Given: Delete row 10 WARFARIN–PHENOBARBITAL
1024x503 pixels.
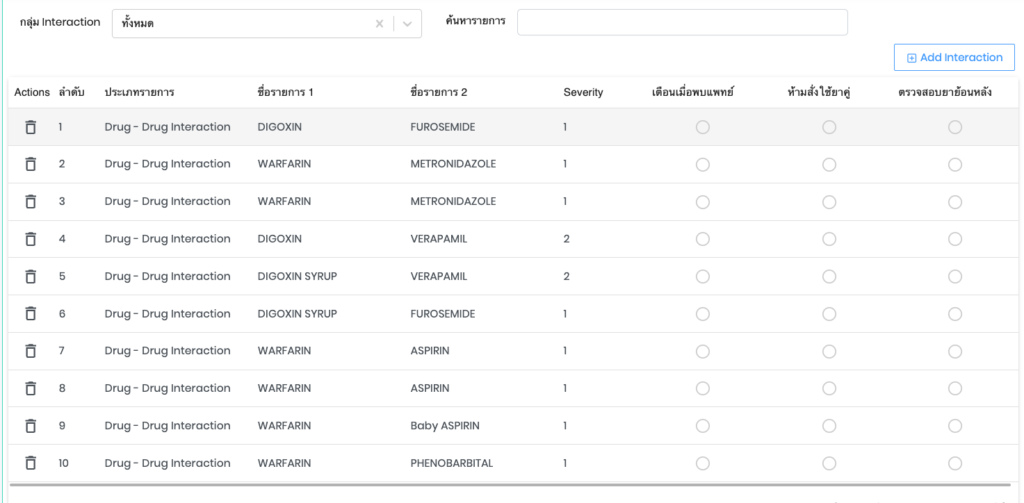Looking at the screenshot, I should (30, 463).
